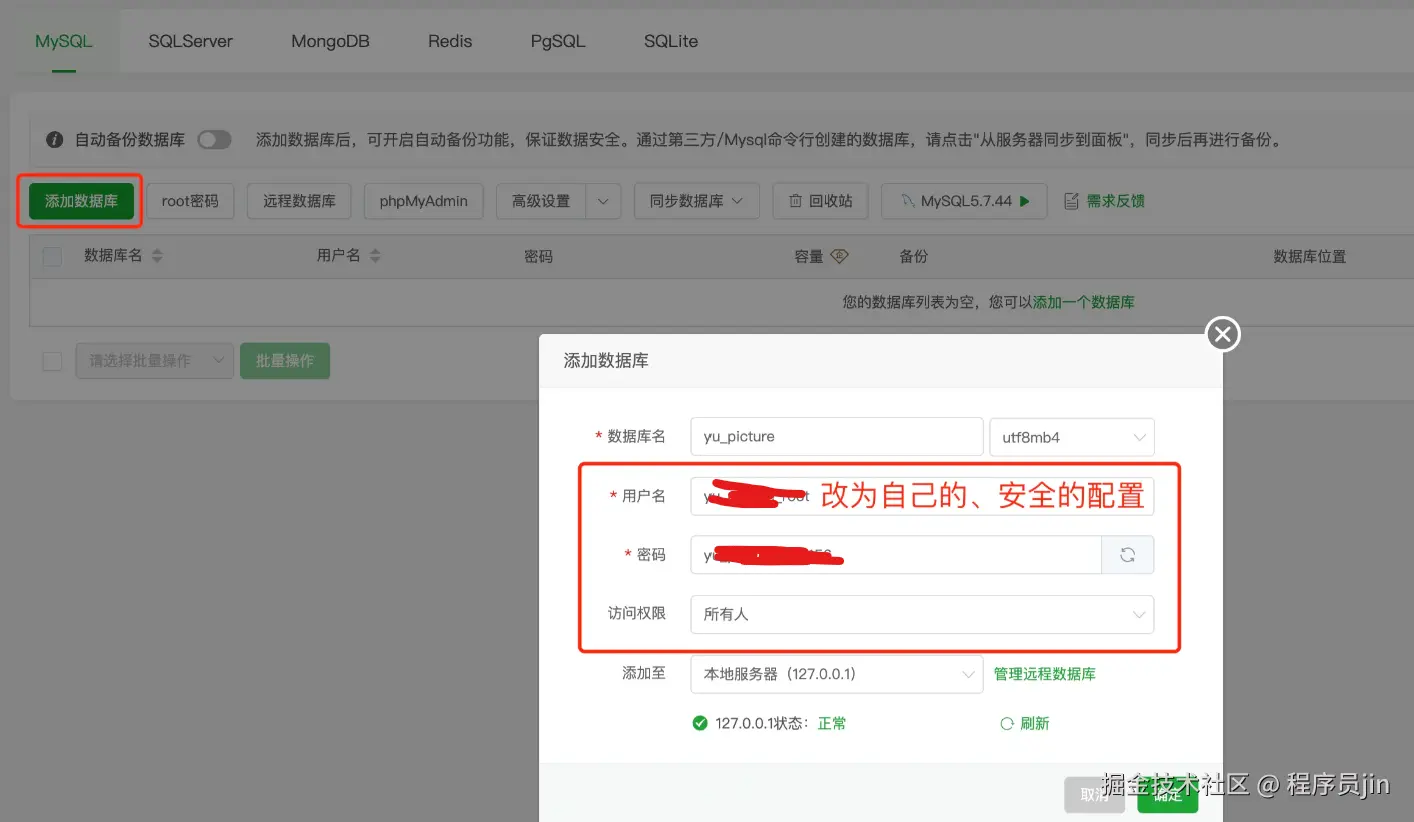Open the SQLite tab
Image resolution: width=1414 pixels, height=822 pixels.
pyautogui.click(x=671, y=41)
